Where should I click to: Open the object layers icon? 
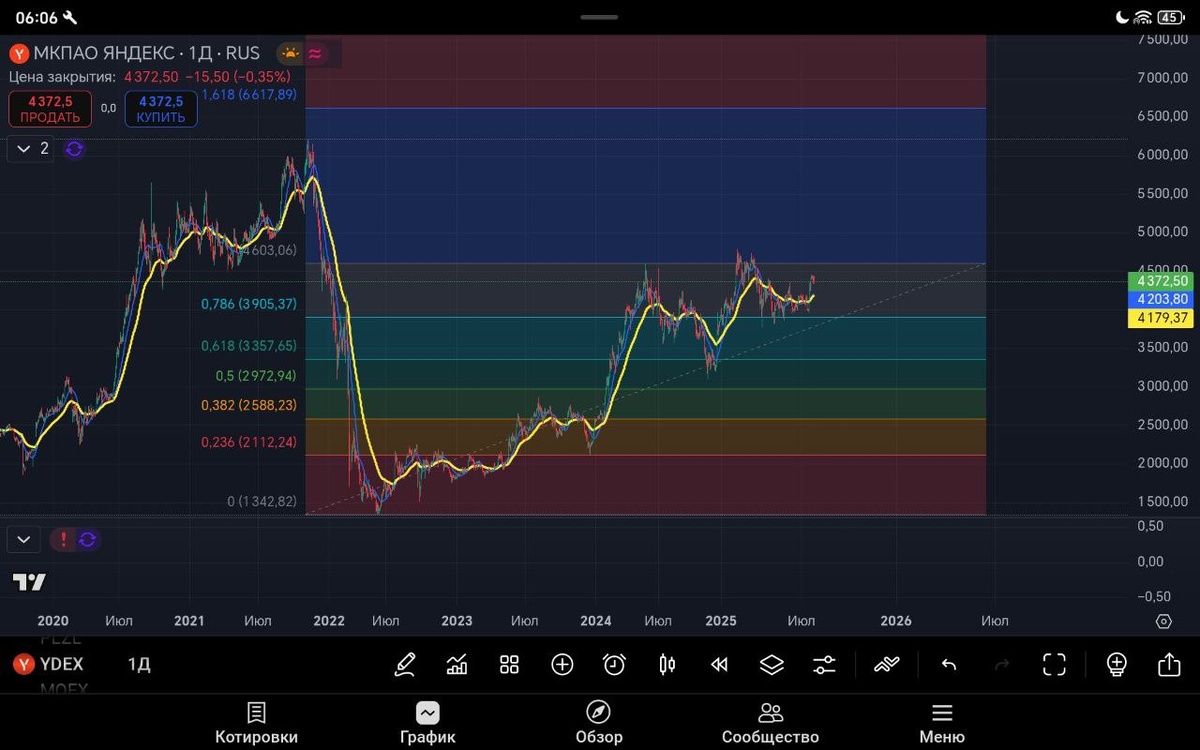(771, 664)
